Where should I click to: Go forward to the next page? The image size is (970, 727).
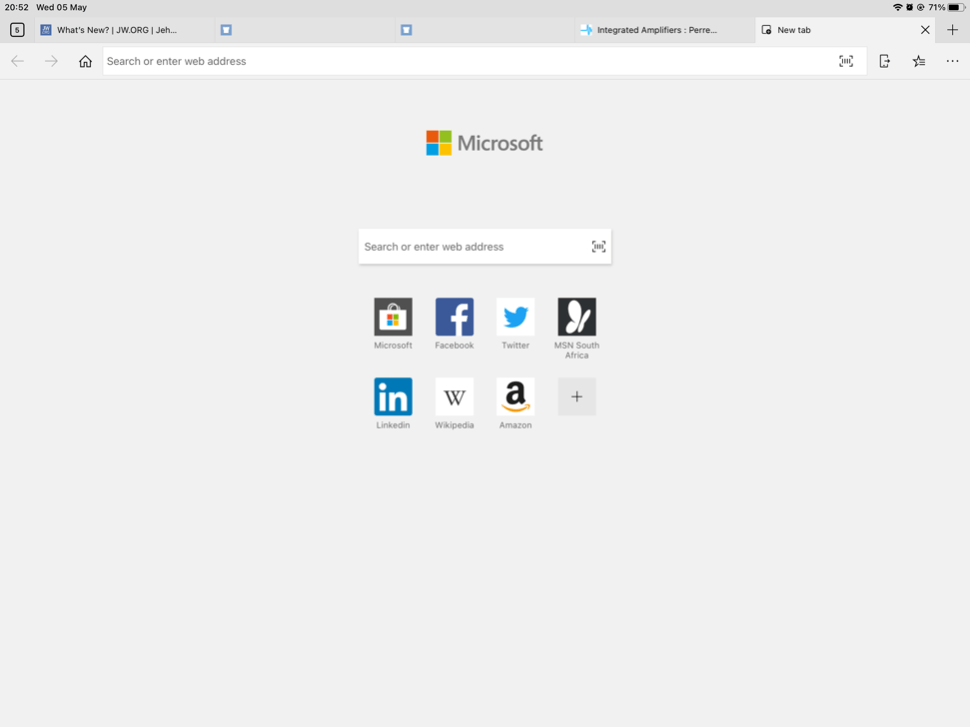pyautogui.click(x=51, y=61)
